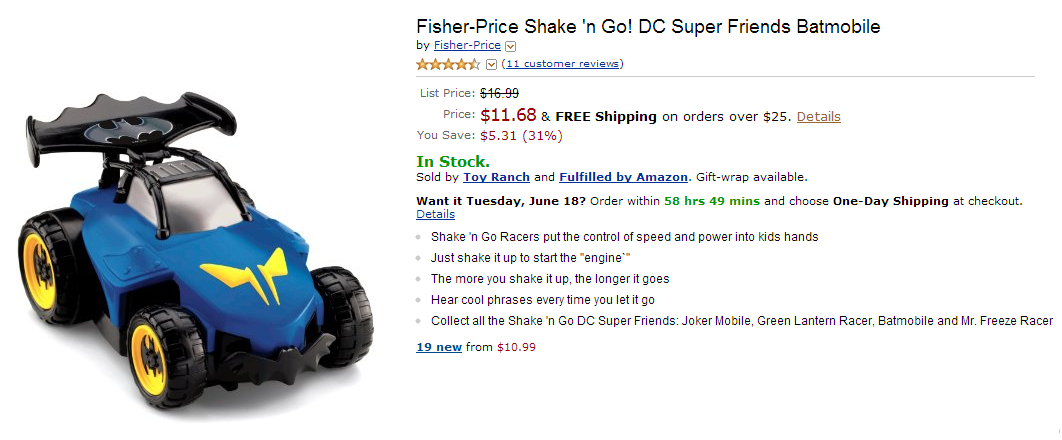Click the Collect all Shake 'n Go bullet
1062x440 pixels.
click(741, 321)
